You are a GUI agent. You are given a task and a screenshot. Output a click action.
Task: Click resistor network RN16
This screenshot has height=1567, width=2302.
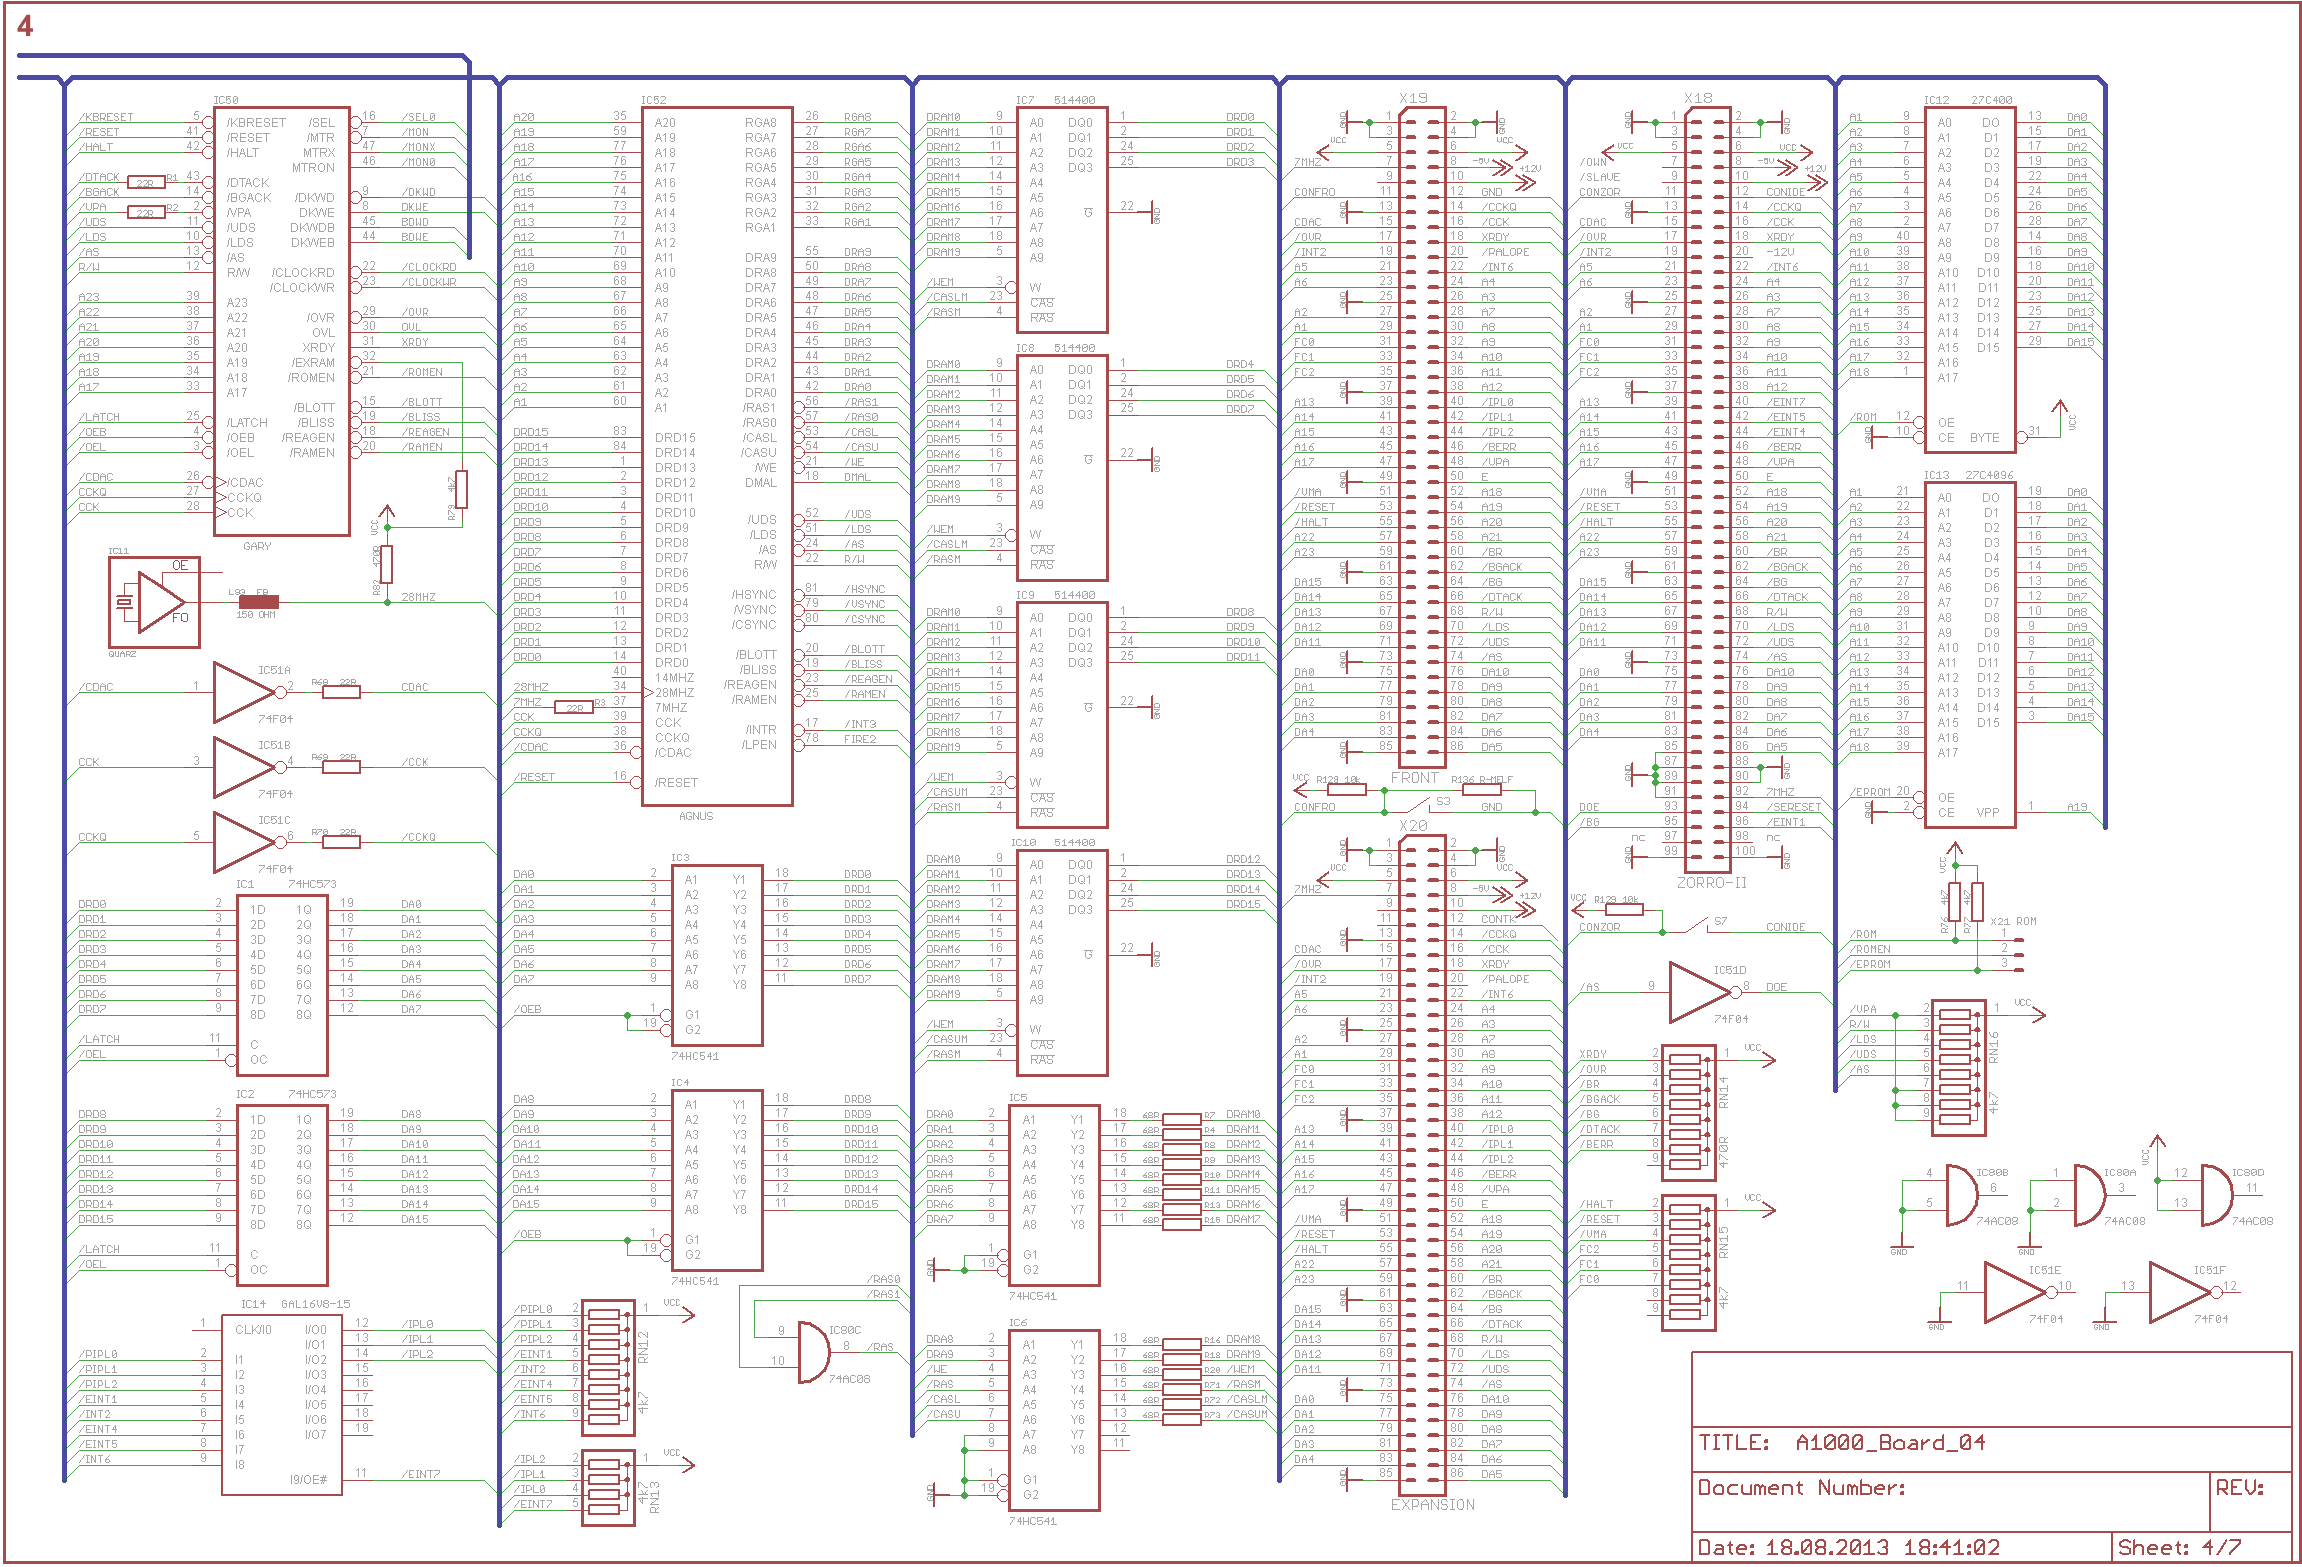1958,1068
